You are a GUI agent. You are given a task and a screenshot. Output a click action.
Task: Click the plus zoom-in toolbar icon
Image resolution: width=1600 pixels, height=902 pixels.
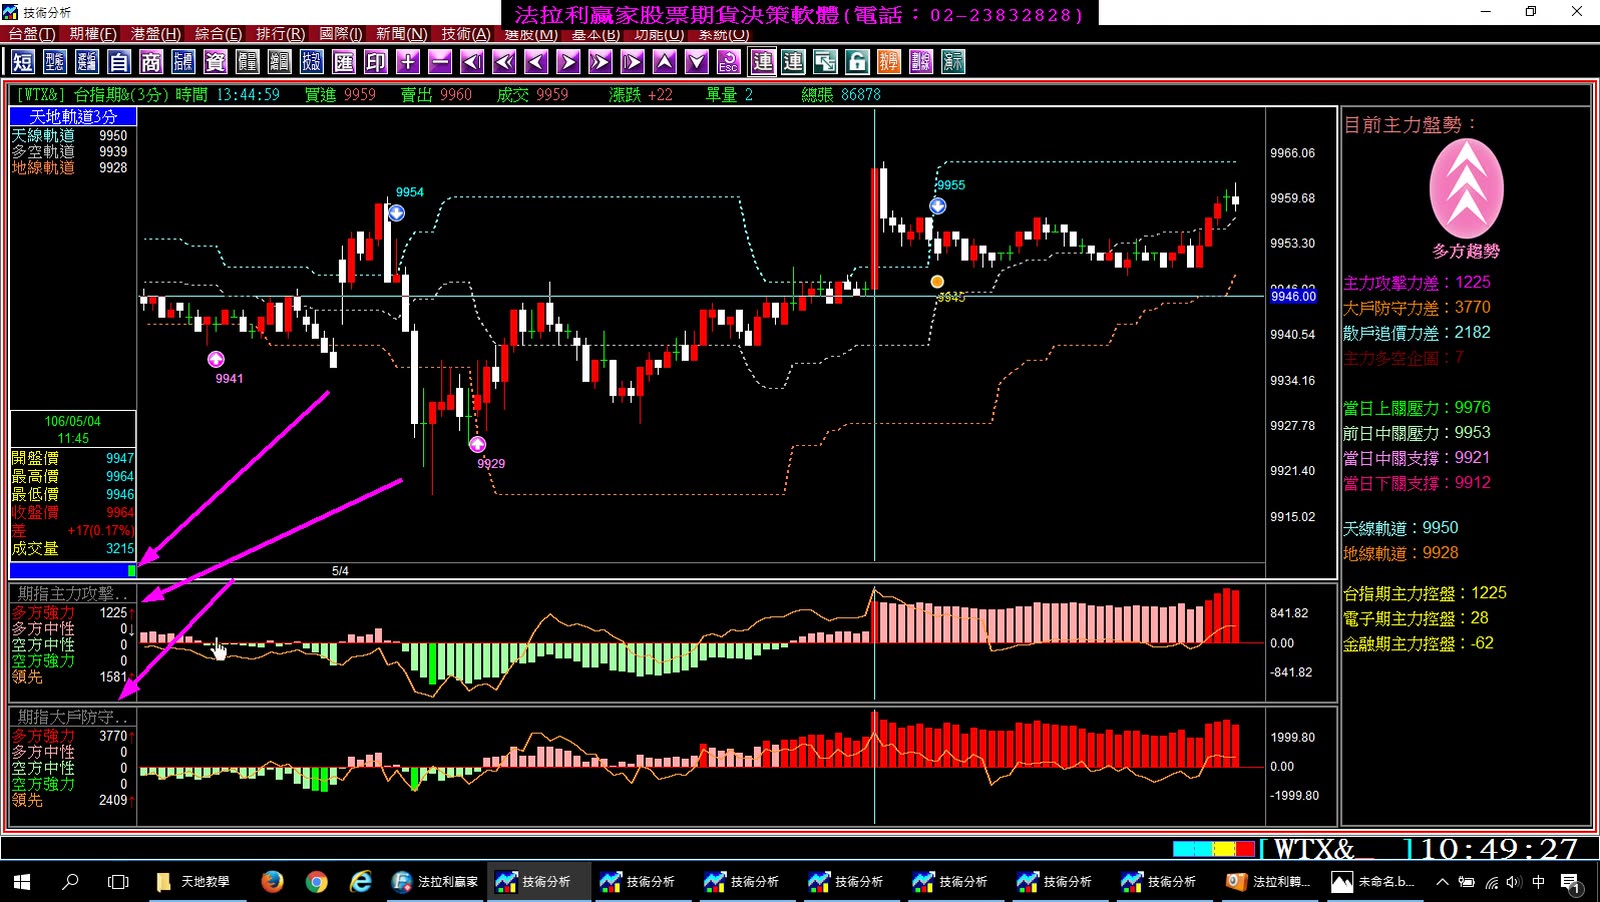pyautogui.click(x=408, y=62)
